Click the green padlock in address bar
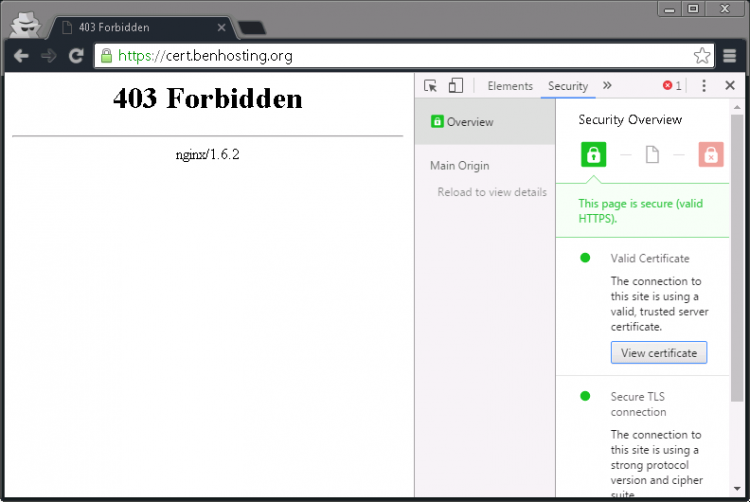The width and height of the screenshot is (750, 502). pos(107,56)
